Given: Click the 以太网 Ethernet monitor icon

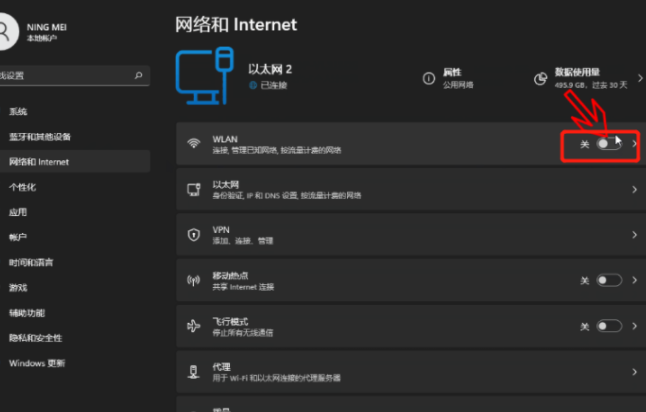Looking at the screenshot, I should click(193, 189).
